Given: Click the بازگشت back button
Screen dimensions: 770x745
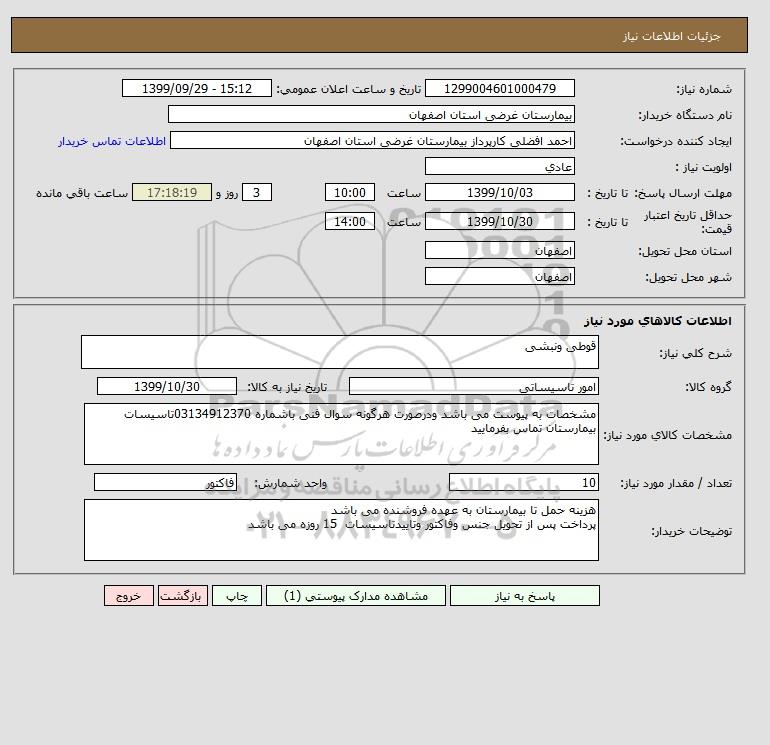Looking at the screenshot, I should [183, 595].
